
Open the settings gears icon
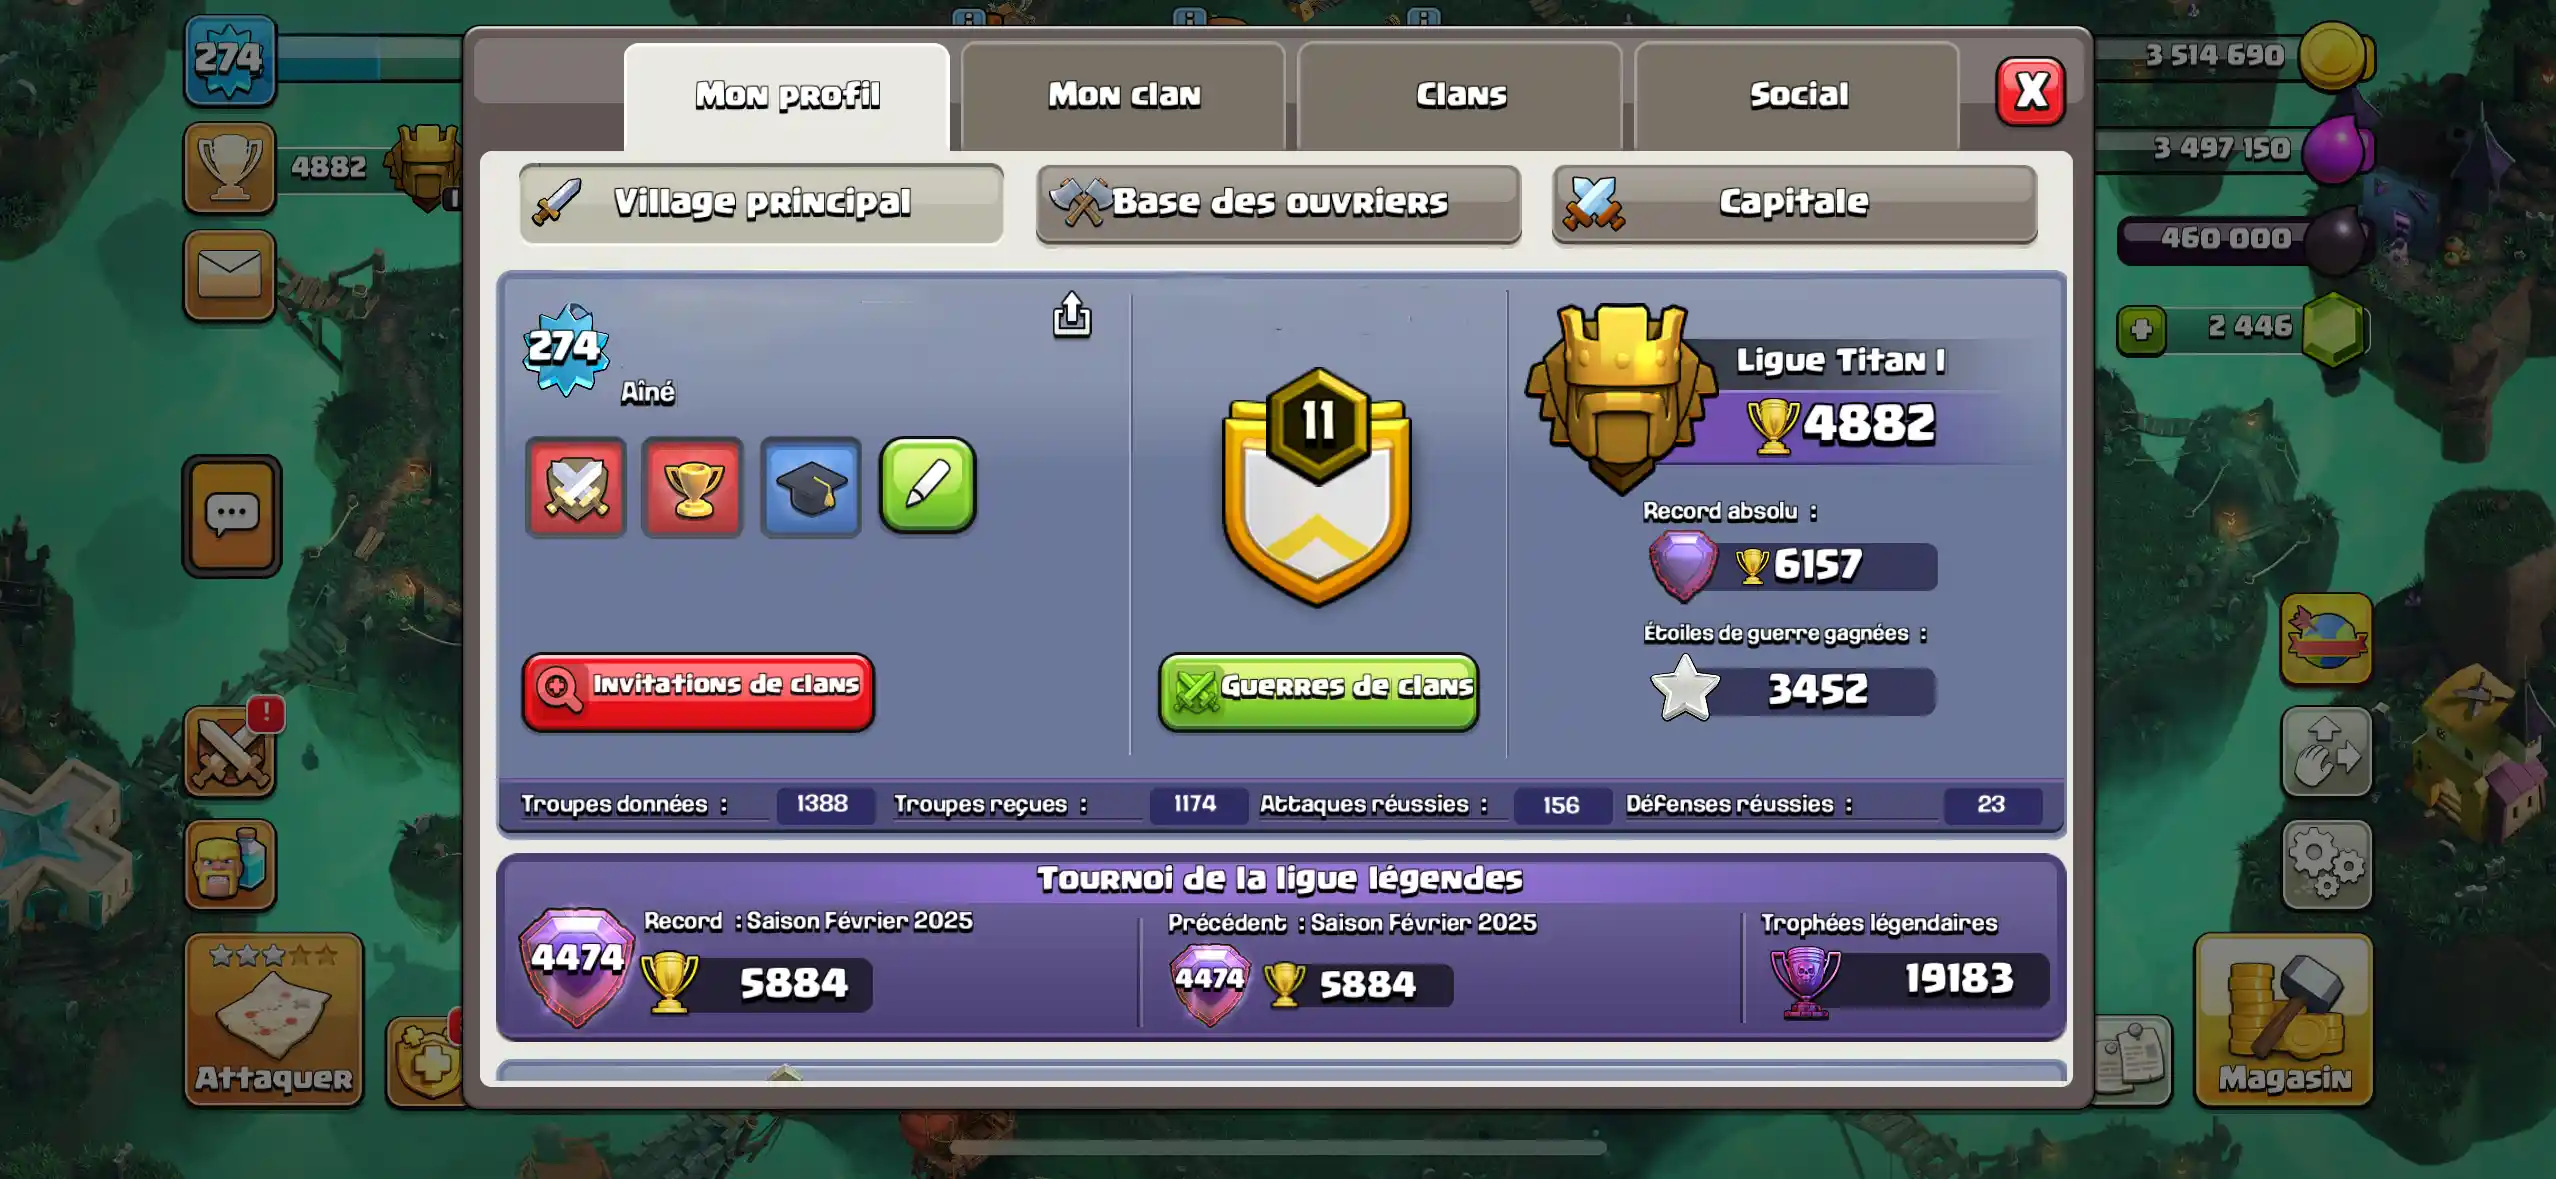[x=2326, y=864]
